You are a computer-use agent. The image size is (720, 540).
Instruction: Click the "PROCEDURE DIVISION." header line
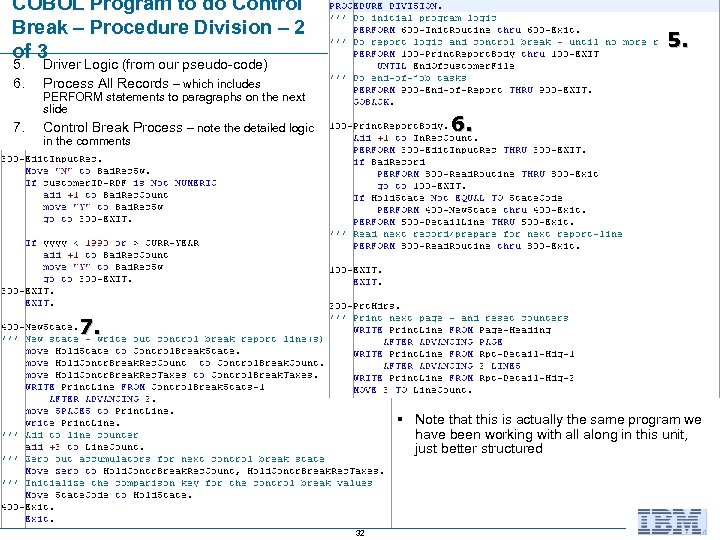click(x=386, y=6)
